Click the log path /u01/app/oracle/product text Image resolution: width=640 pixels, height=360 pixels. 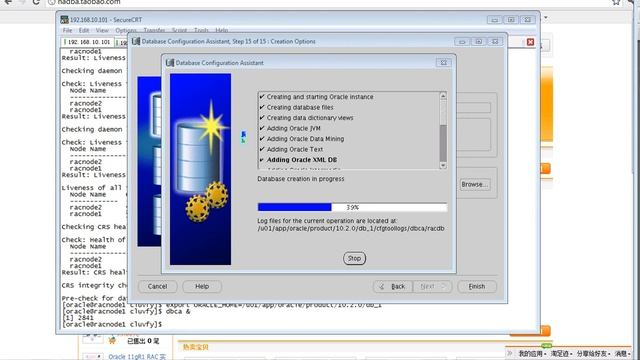[351, 229]
